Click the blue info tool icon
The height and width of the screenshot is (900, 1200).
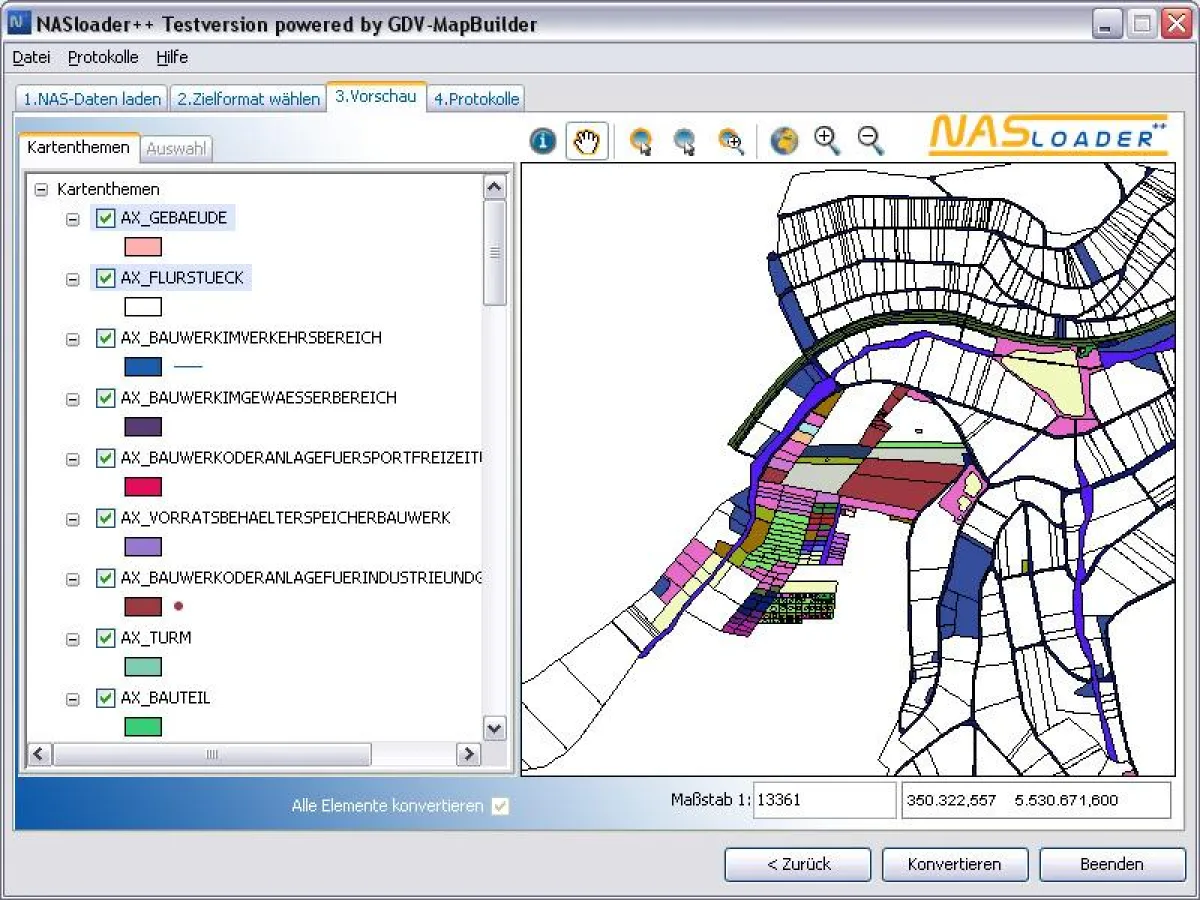(543, 142)
